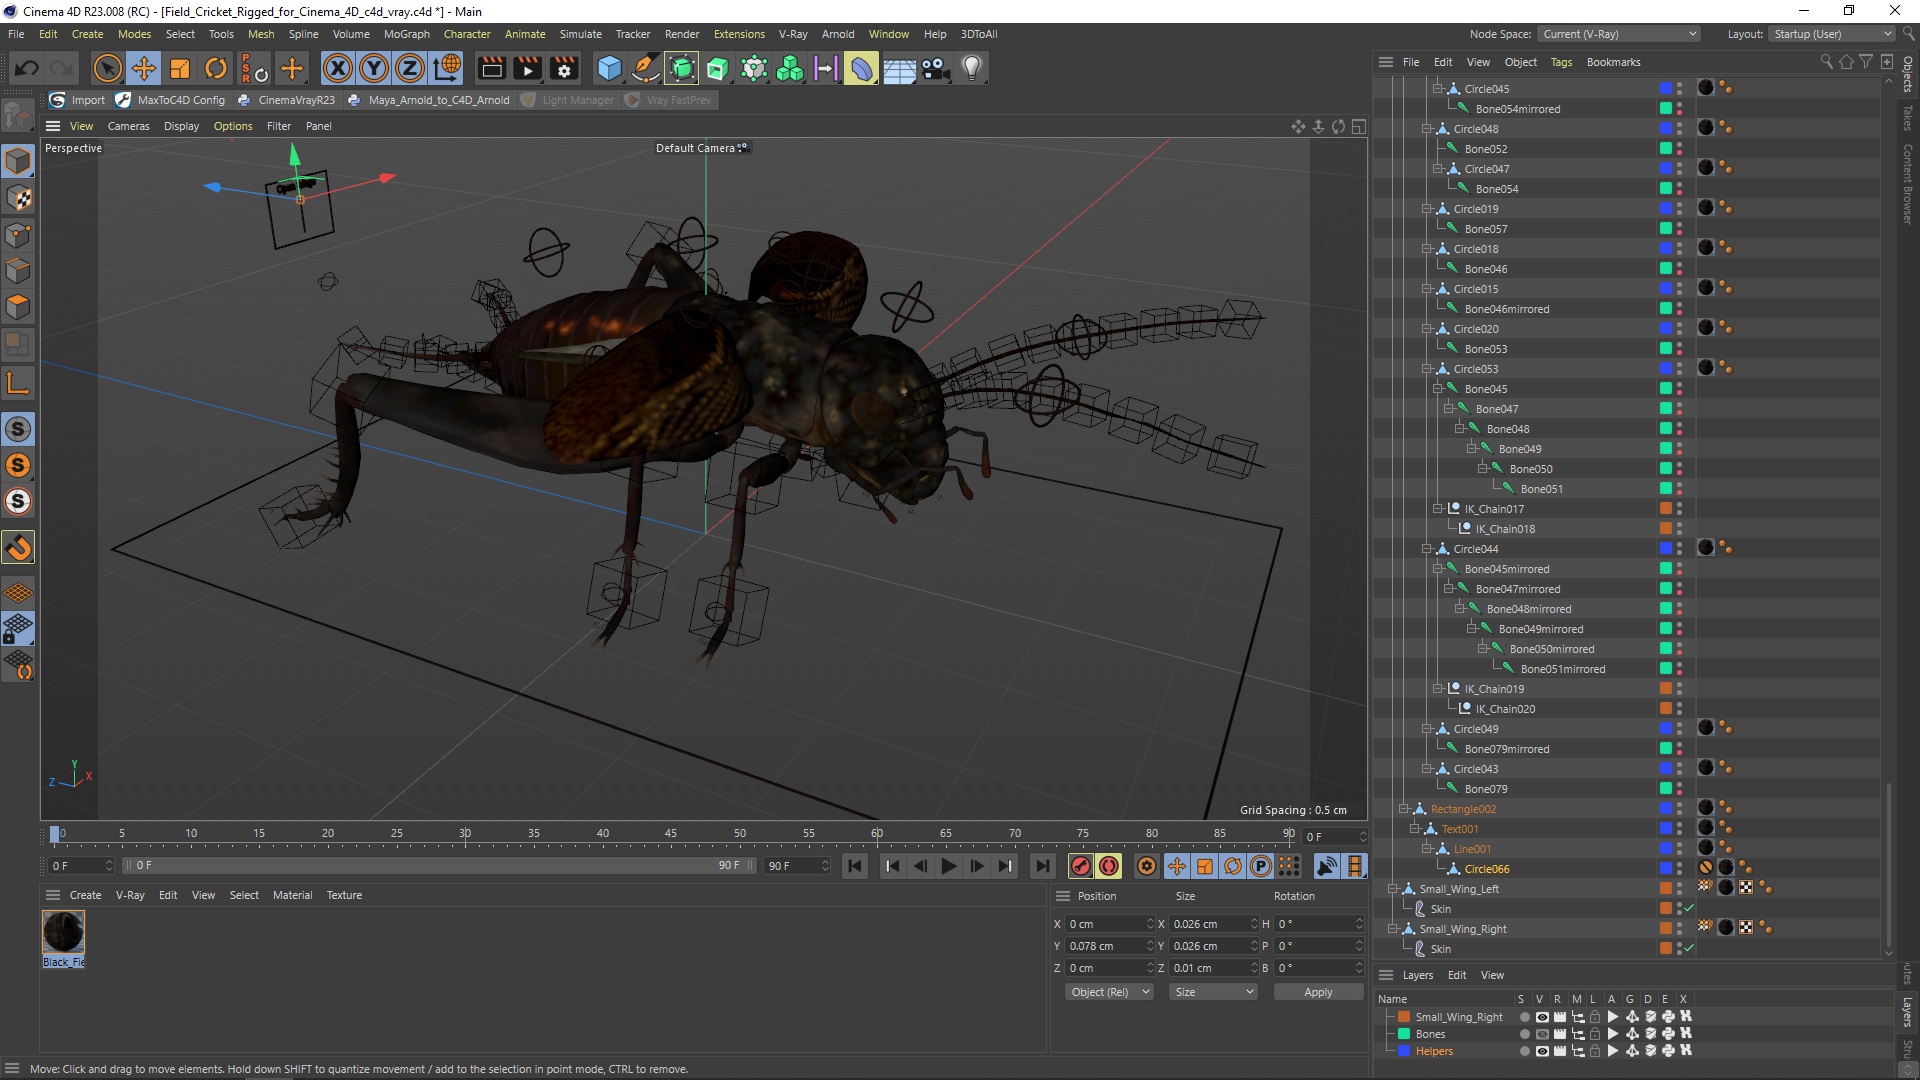Switch to Texture mode checkered cube

point(18,198)
